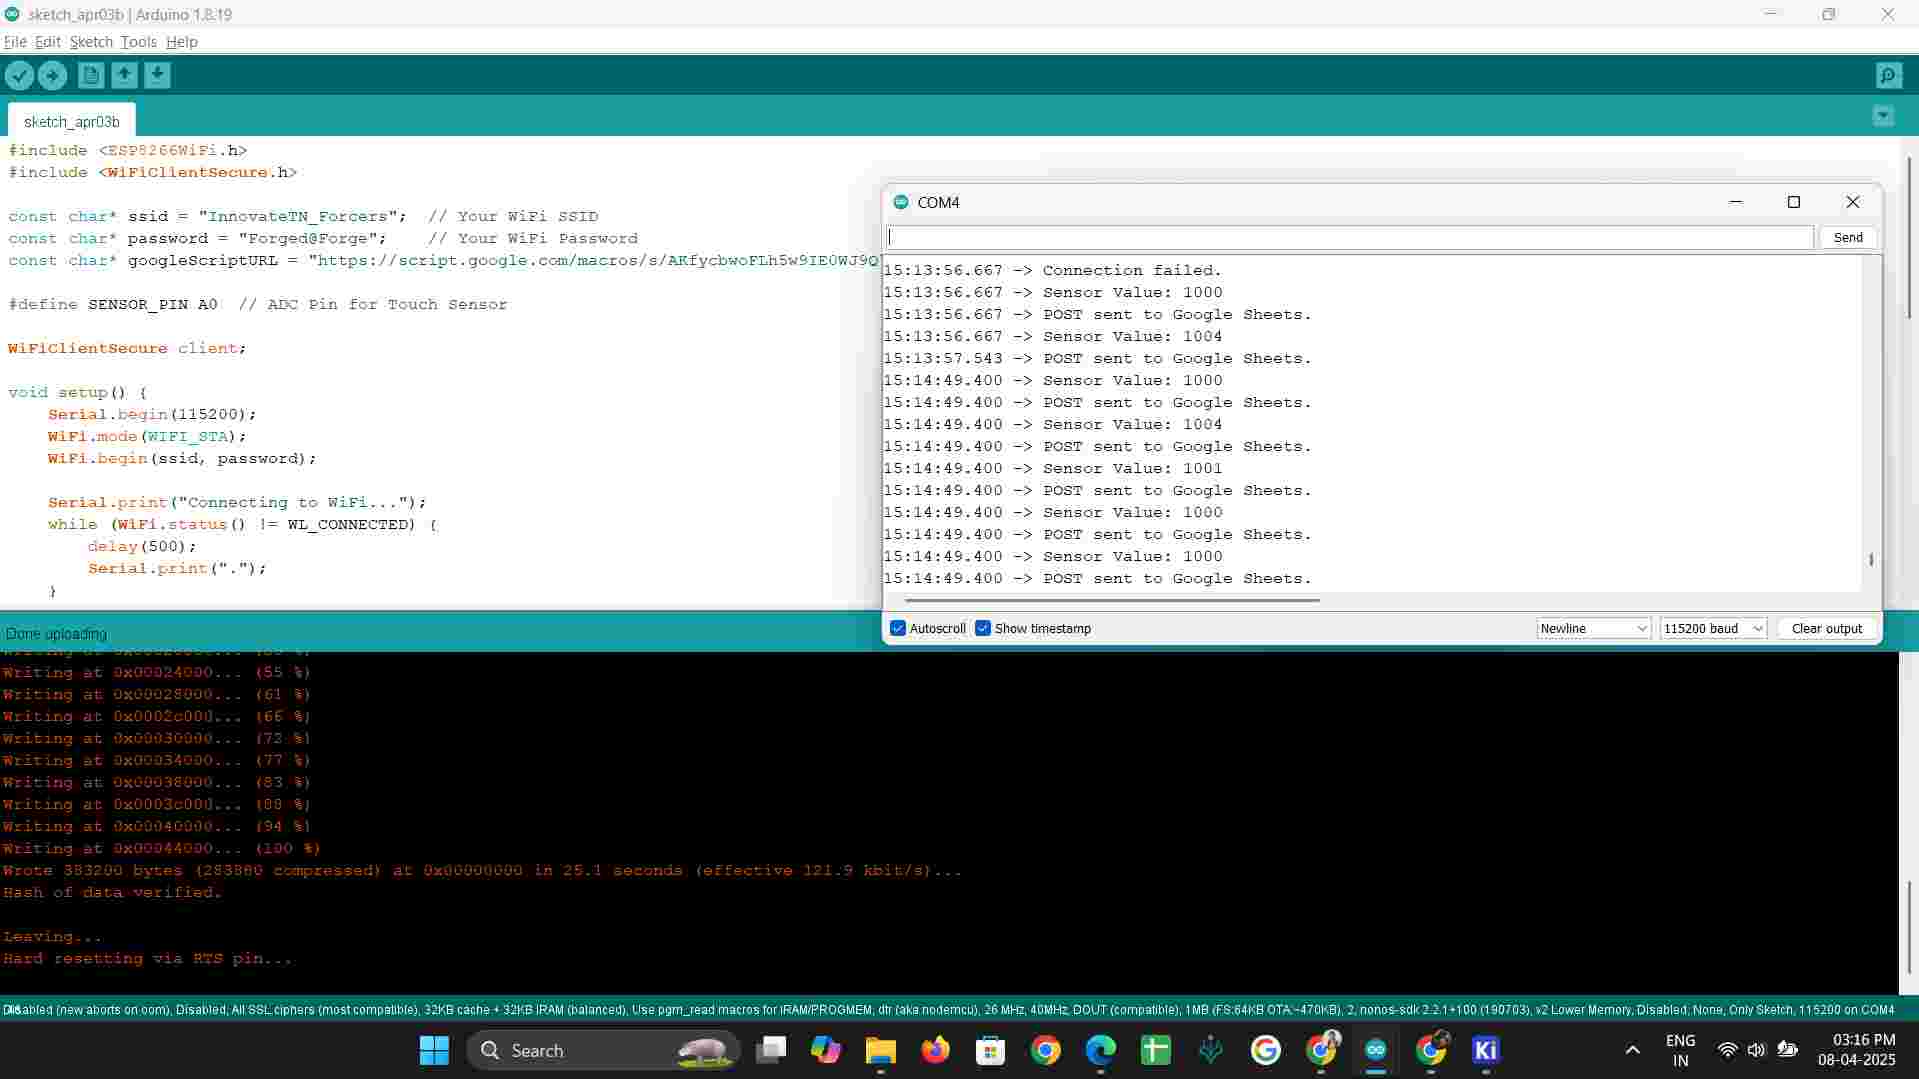Click the Open sketch up-arrow icon
Image resolution: width=1919 pixels, height=1079 pixels.
(124, 75)
